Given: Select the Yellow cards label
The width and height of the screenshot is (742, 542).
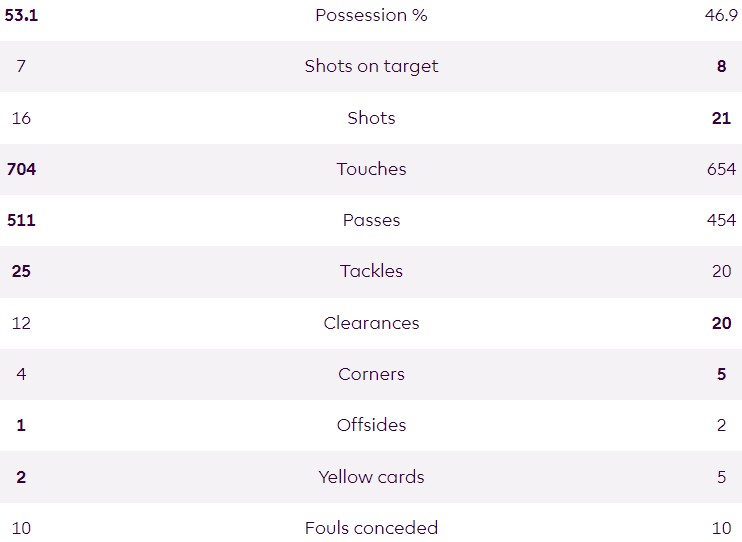Looking at the screenshot, I should click(x=371, y=477).
